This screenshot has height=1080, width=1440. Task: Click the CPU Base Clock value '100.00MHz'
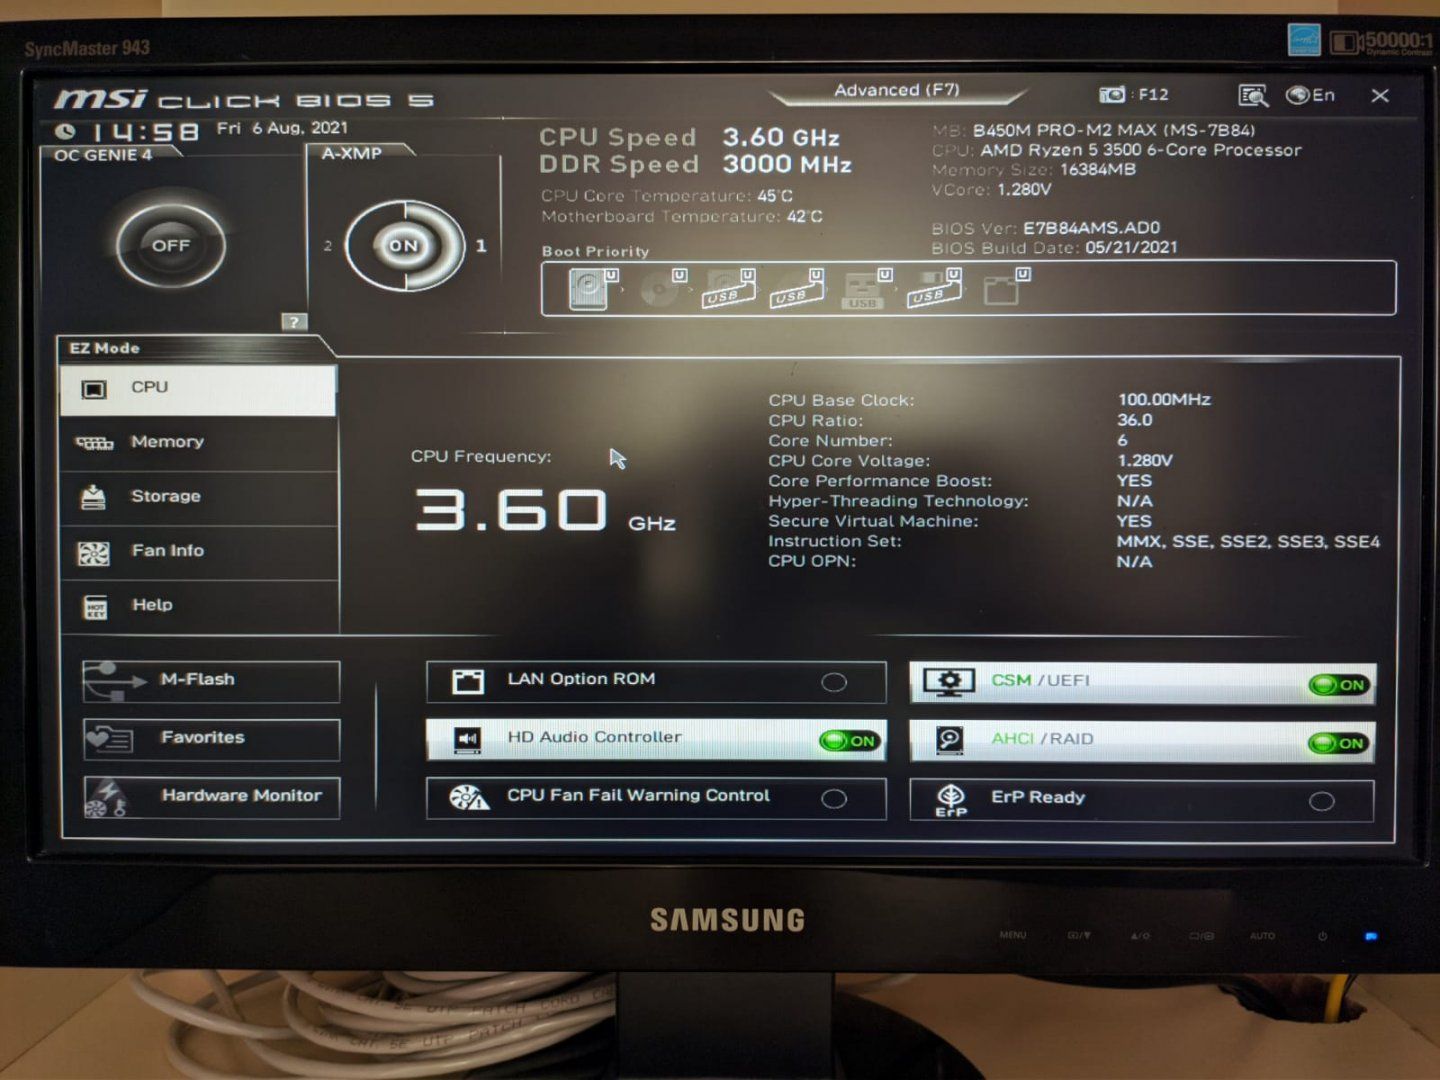click(x=1164, y=400)
